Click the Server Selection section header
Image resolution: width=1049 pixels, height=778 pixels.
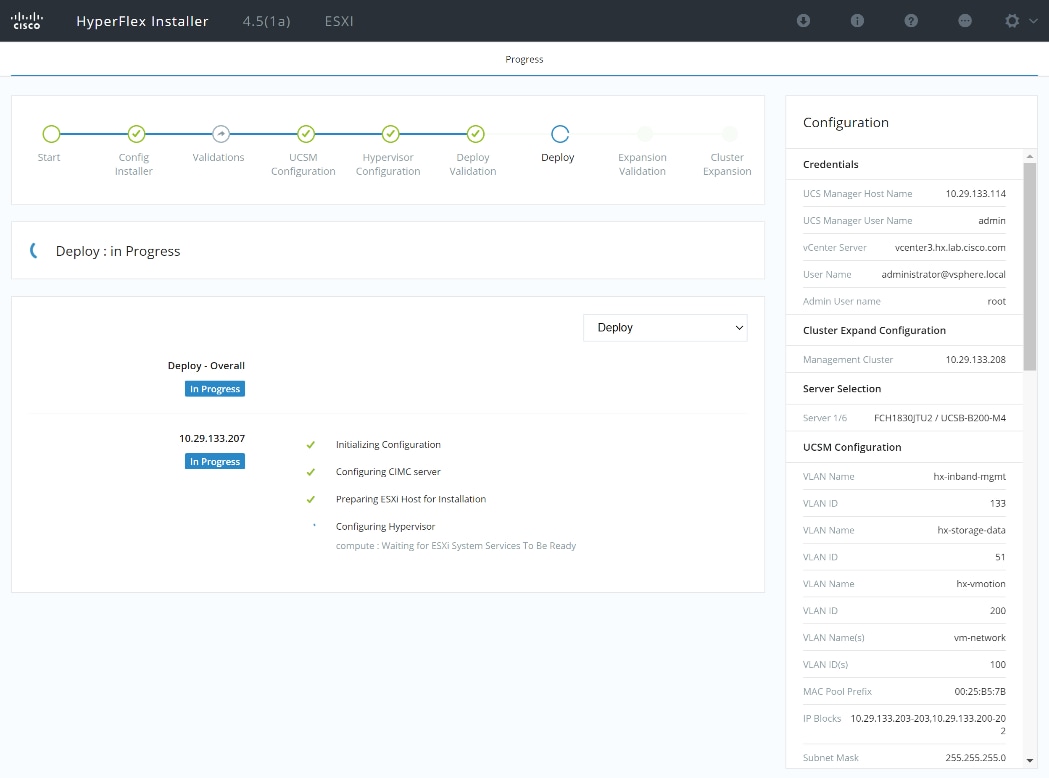(x=842, y=389)
